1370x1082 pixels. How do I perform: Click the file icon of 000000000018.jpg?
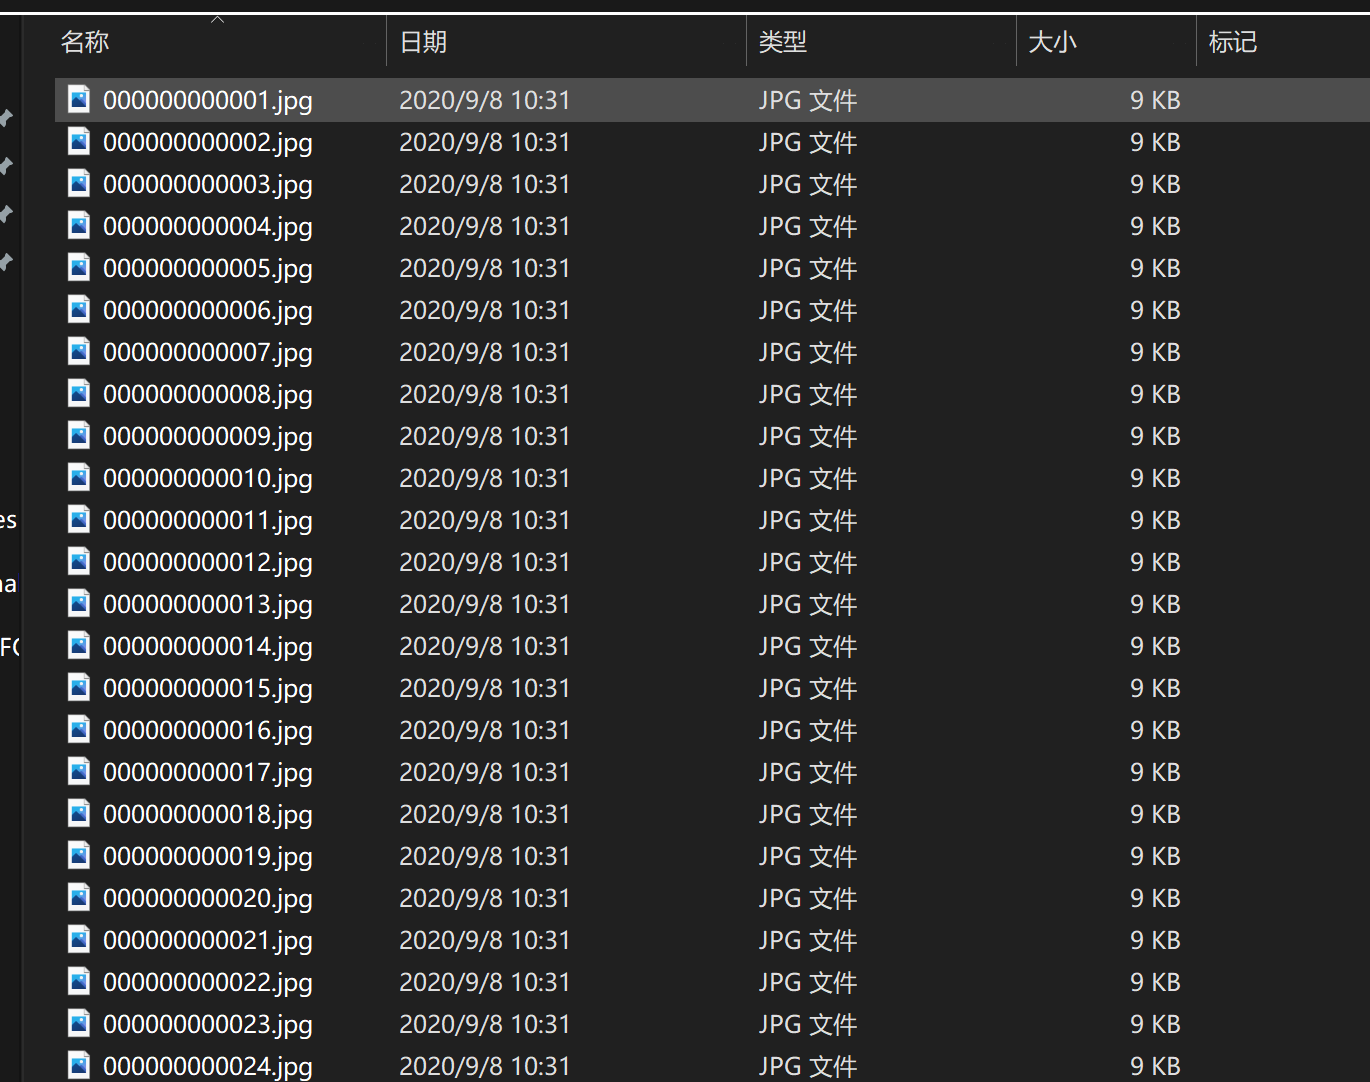(79, 813)
